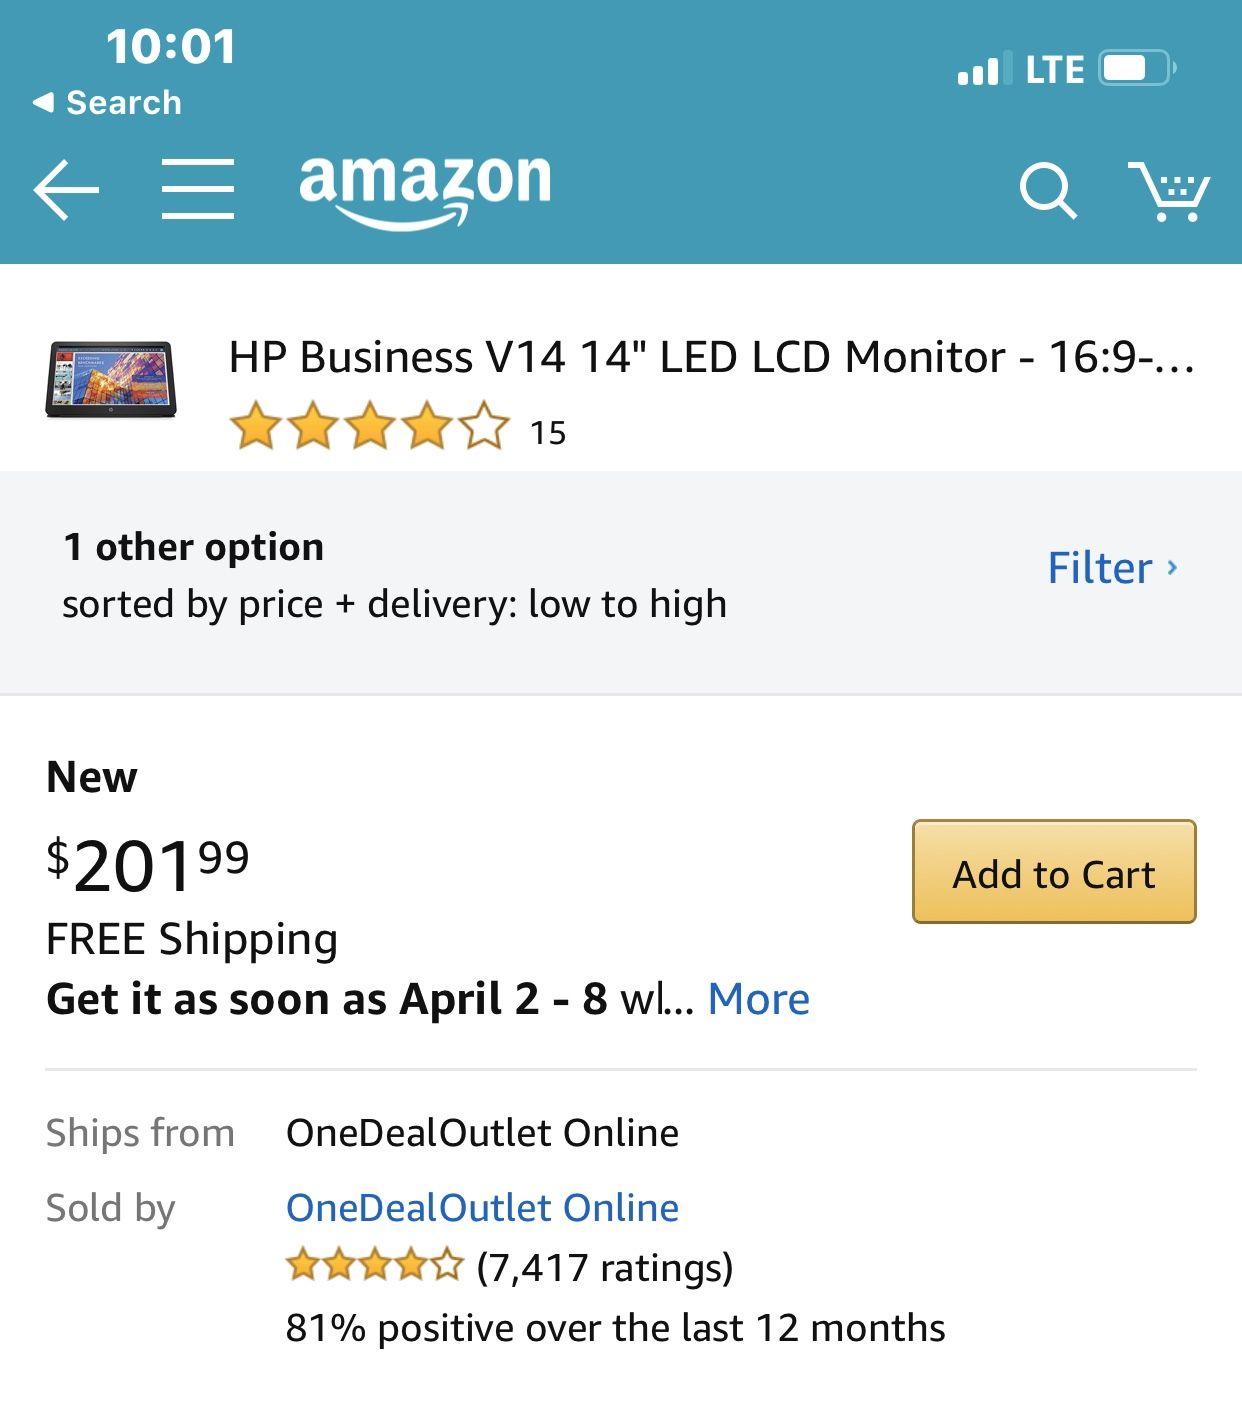Open the OneDealOutlet Online seller link

482,1208
